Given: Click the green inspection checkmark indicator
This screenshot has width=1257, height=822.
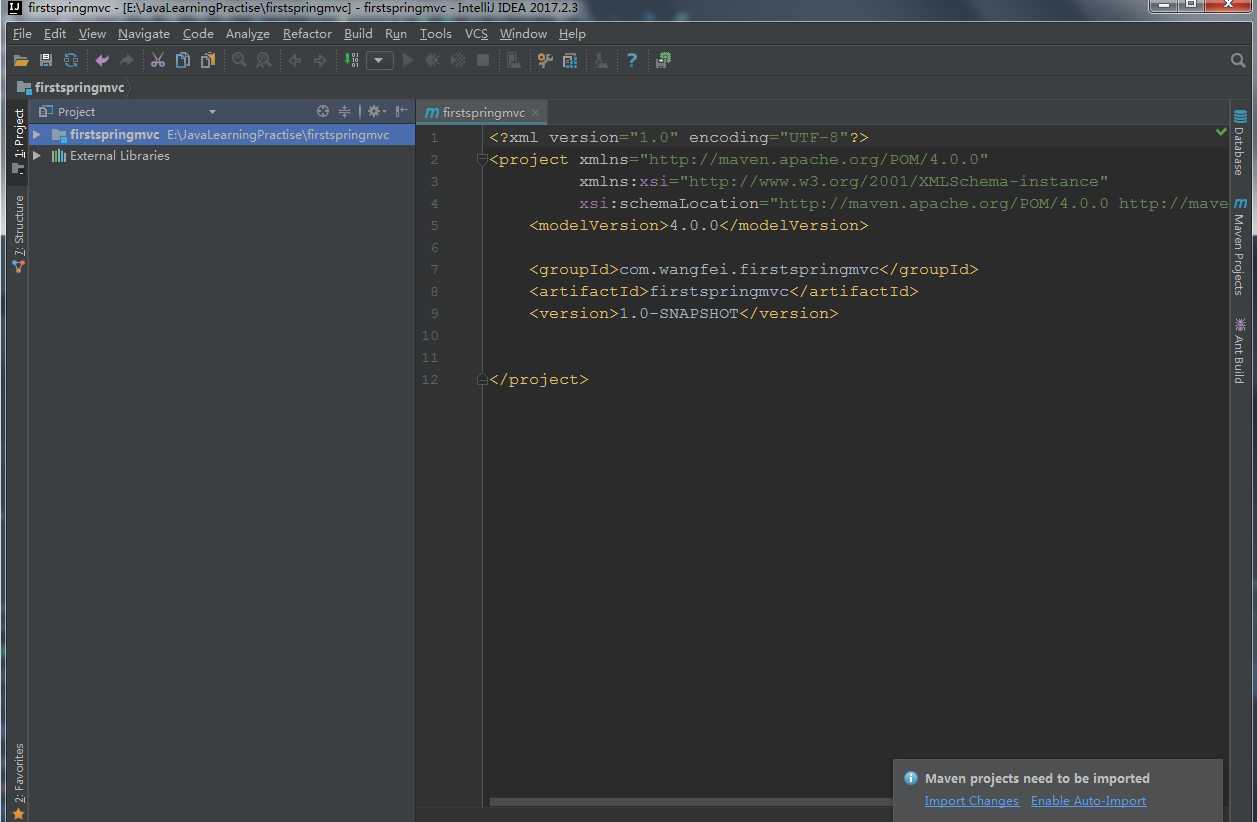Looking at the screenshot, I should click(1221, 131).
